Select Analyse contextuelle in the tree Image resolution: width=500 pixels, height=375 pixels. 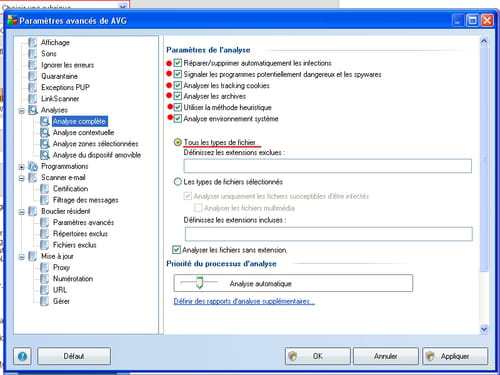click(x=83, y=133)
